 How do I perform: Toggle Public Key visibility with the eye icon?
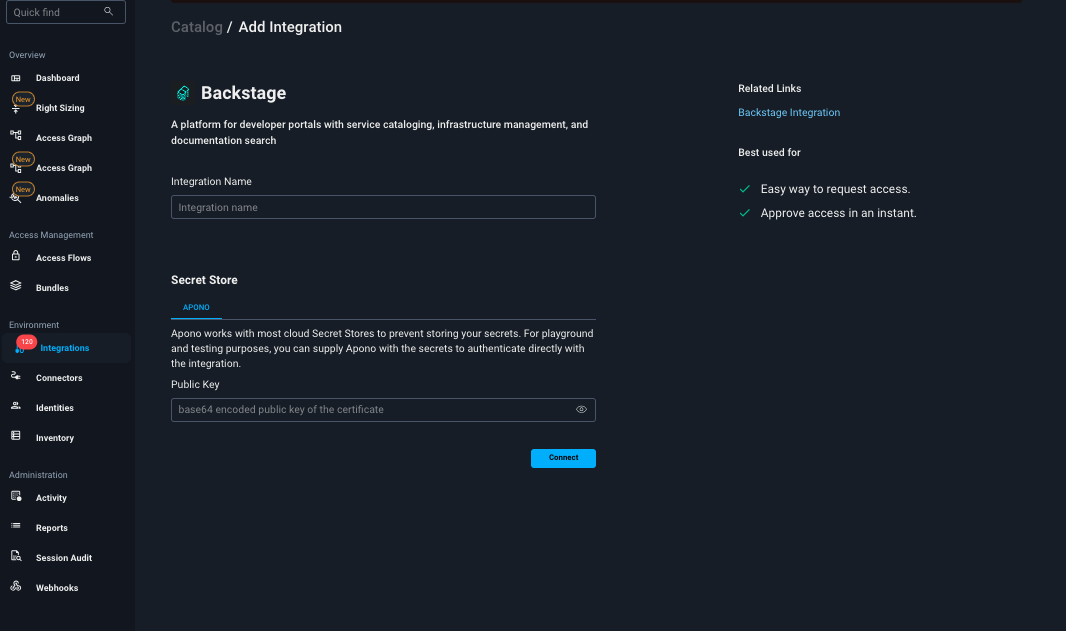pyautogui.click(x=581, y=410)
